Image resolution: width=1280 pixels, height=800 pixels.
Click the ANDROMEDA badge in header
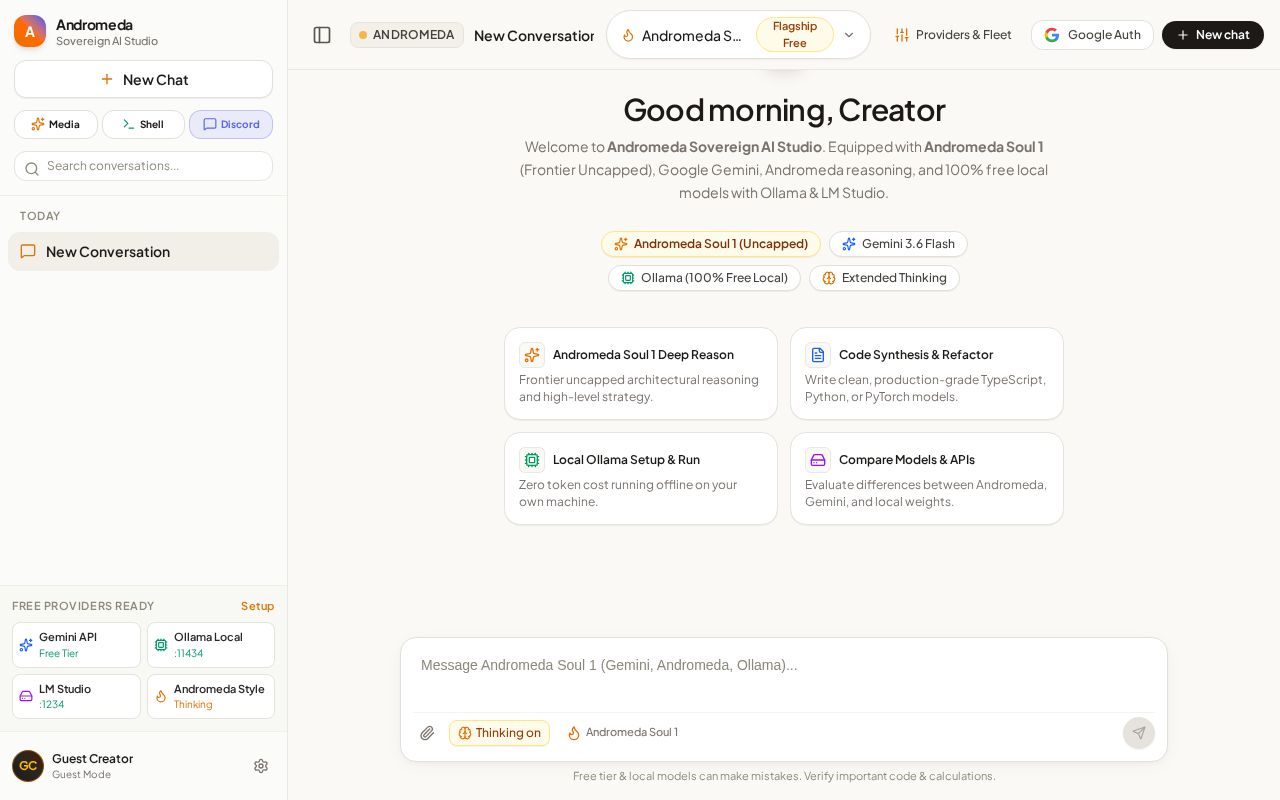(x=407, y=35)
